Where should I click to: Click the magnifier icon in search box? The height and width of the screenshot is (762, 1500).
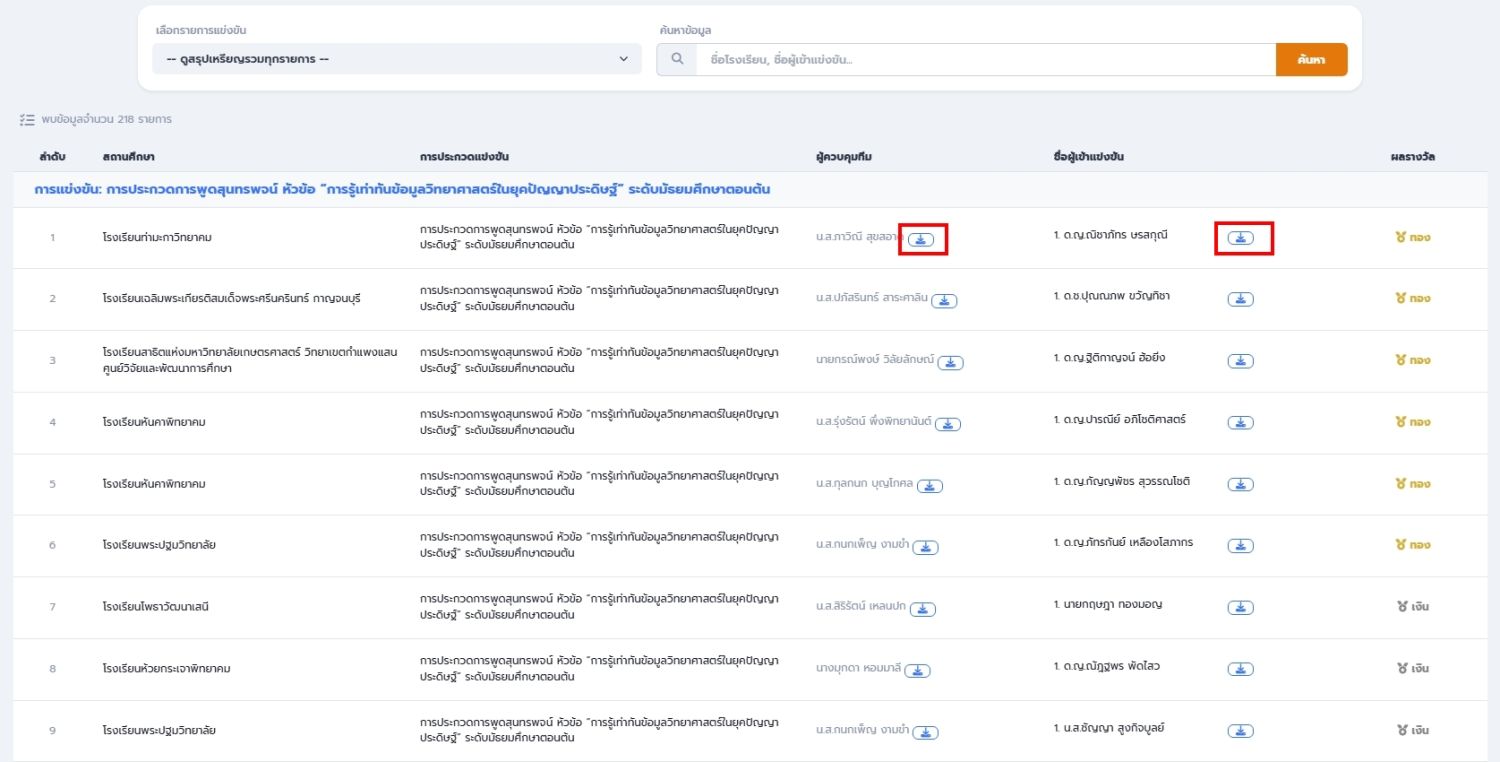point(677,59)
